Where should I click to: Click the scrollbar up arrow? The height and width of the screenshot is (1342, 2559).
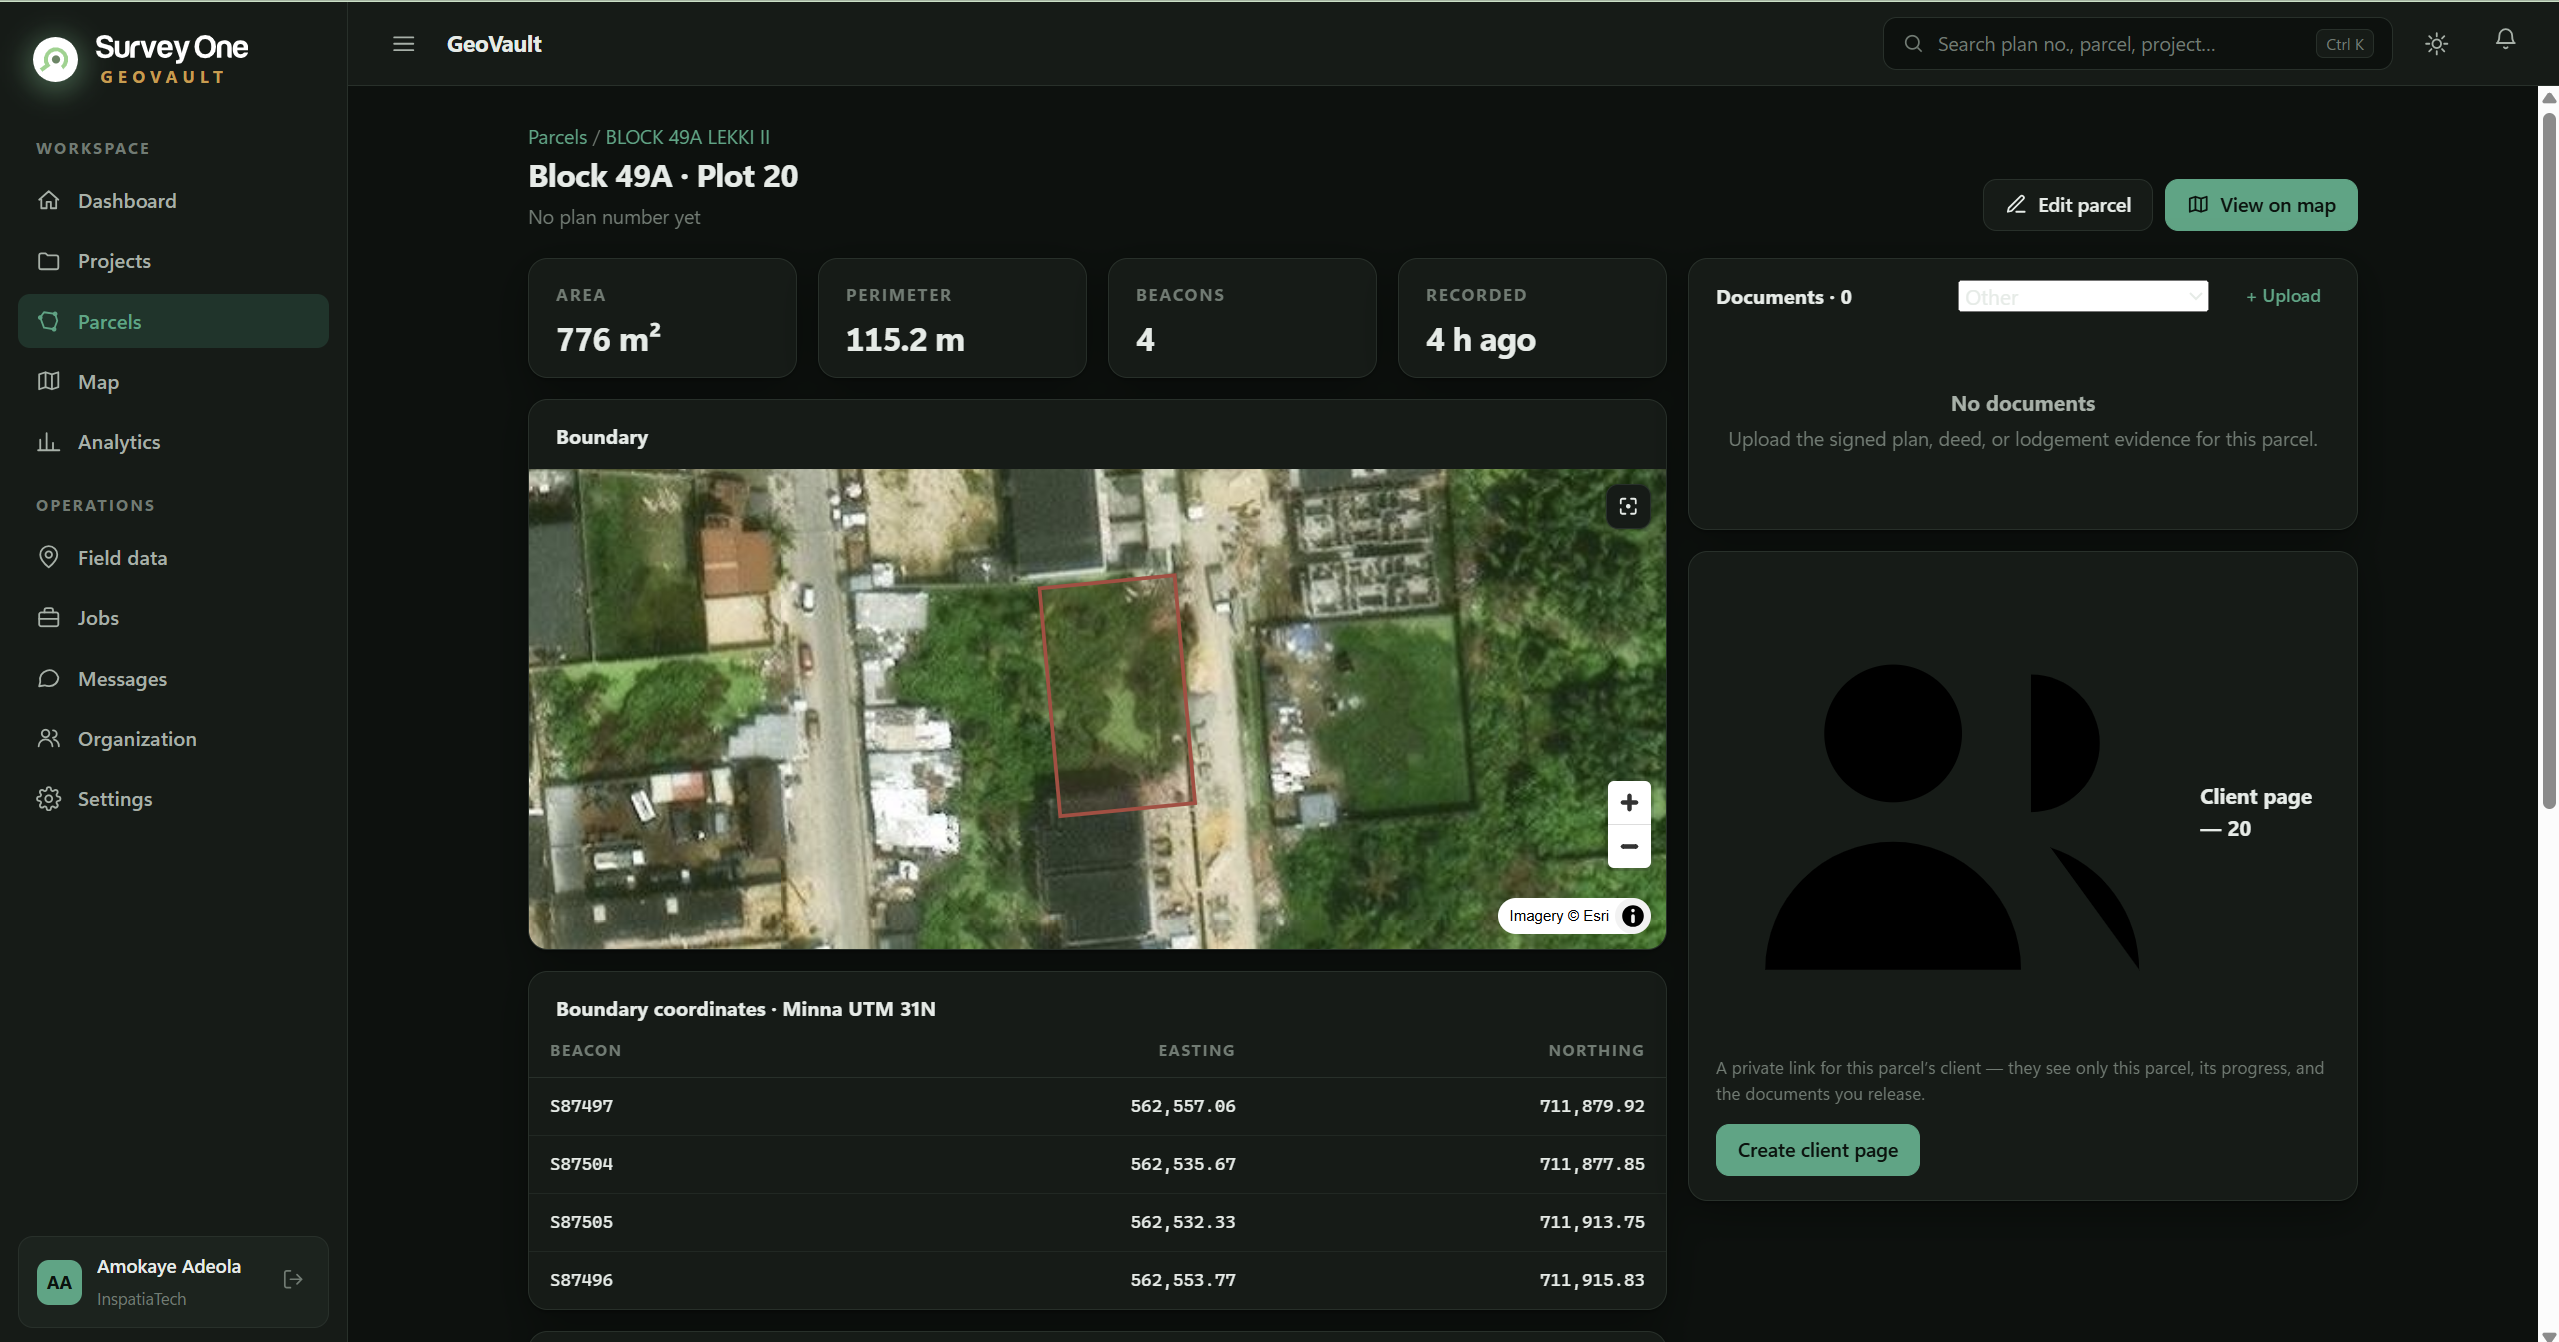click(x=2549, y=97)
